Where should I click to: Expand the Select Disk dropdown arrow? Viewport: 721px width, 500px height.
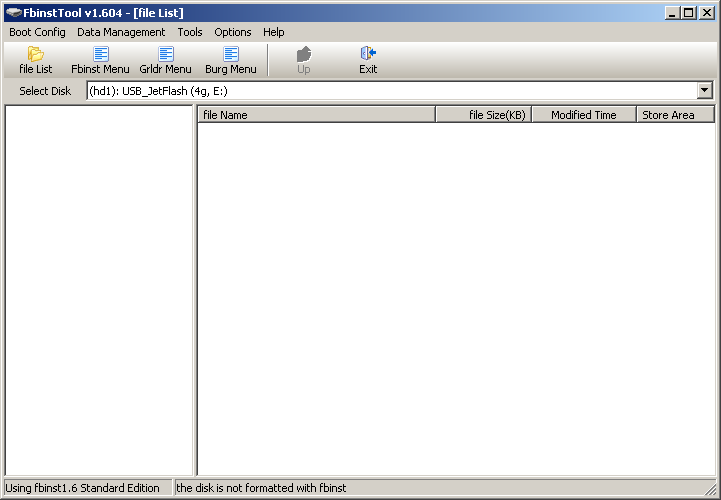(704, 91)
